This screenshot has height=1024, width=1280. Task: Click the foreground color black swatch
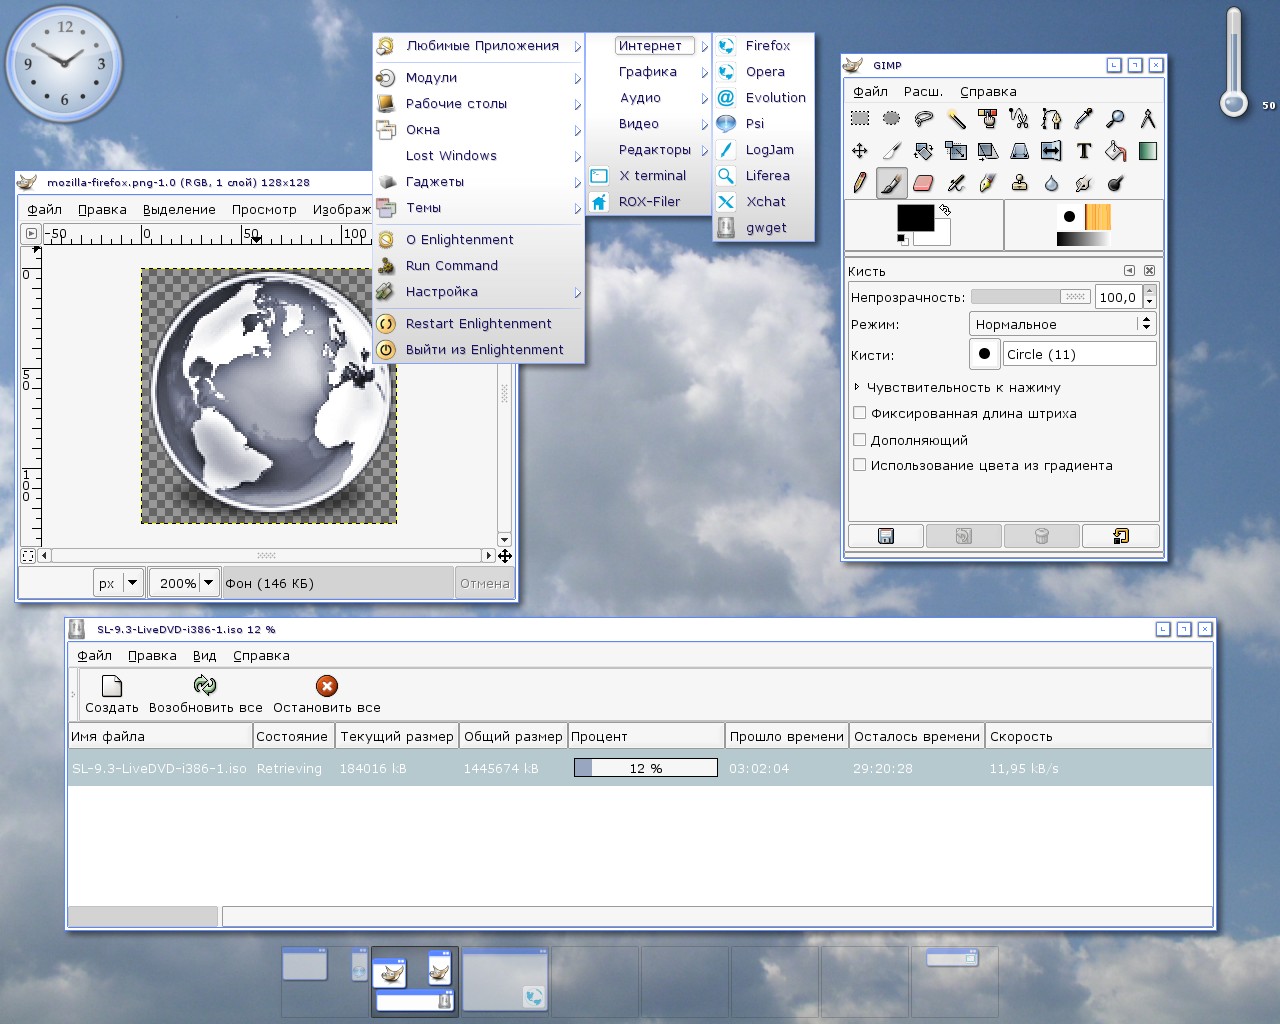915,217
